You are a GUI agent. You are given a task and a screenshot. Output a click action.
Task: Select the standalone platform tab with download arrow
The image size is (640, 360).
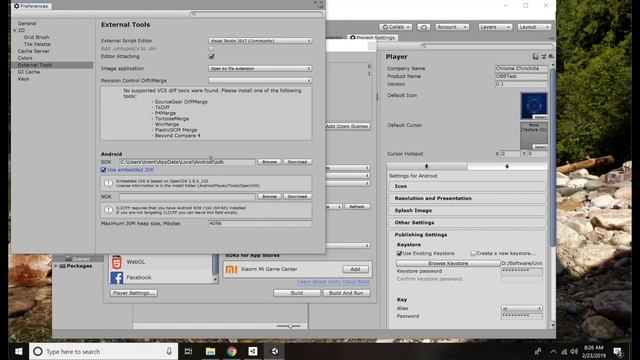point(427,166)
